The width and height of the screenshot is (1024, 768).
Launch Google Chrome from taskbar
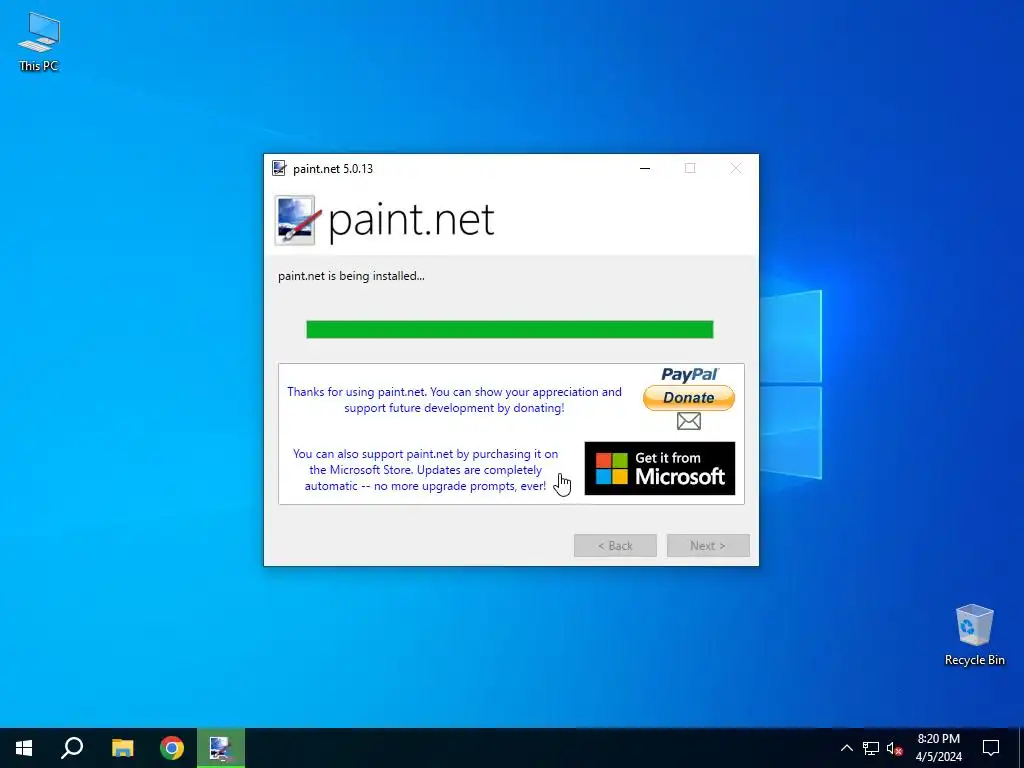coord(172,748)
